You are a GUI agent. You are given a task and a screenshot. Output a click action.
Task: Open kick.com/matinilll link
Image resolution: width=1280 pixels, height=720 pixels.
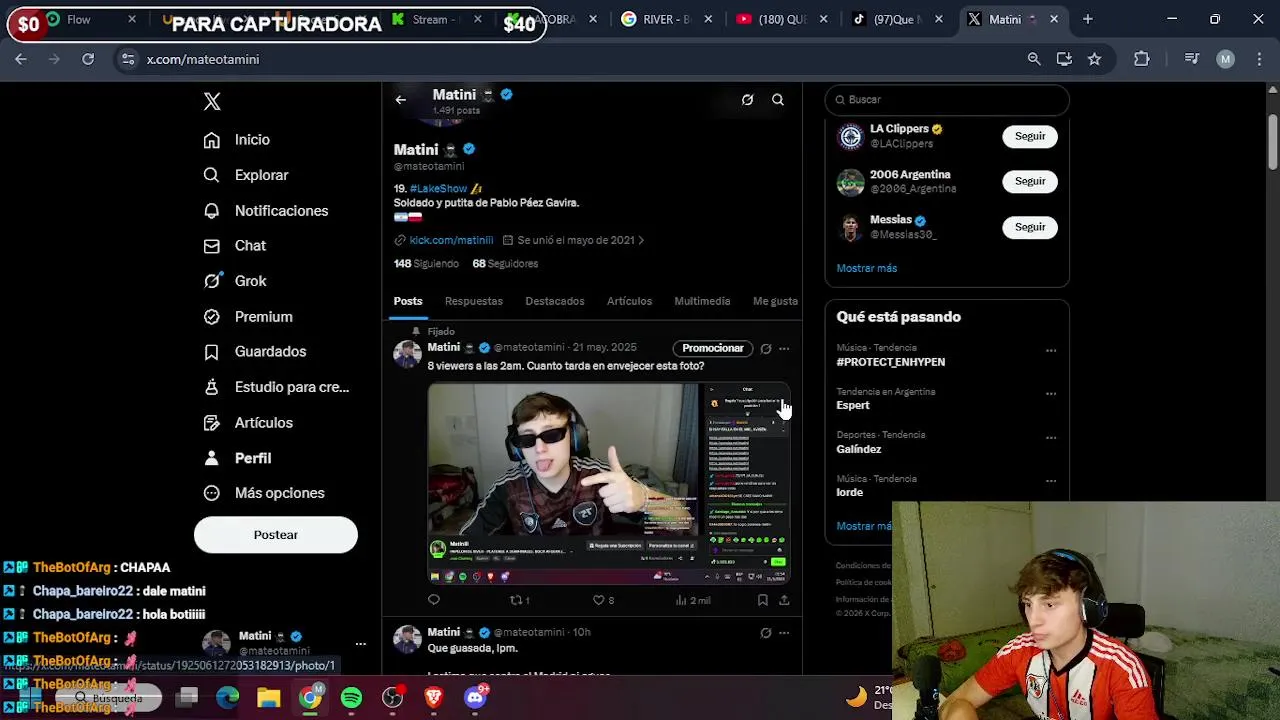pos(451,240)
